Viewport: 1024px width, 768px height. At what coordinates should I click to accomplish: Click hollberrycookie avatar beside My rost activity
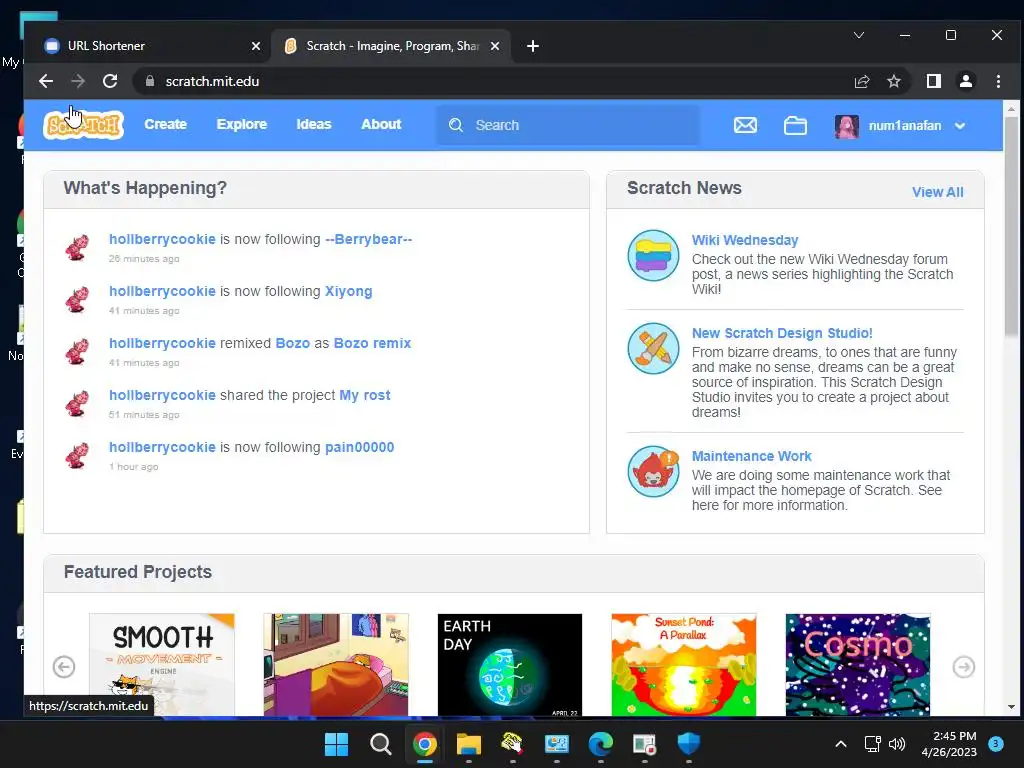77,404
